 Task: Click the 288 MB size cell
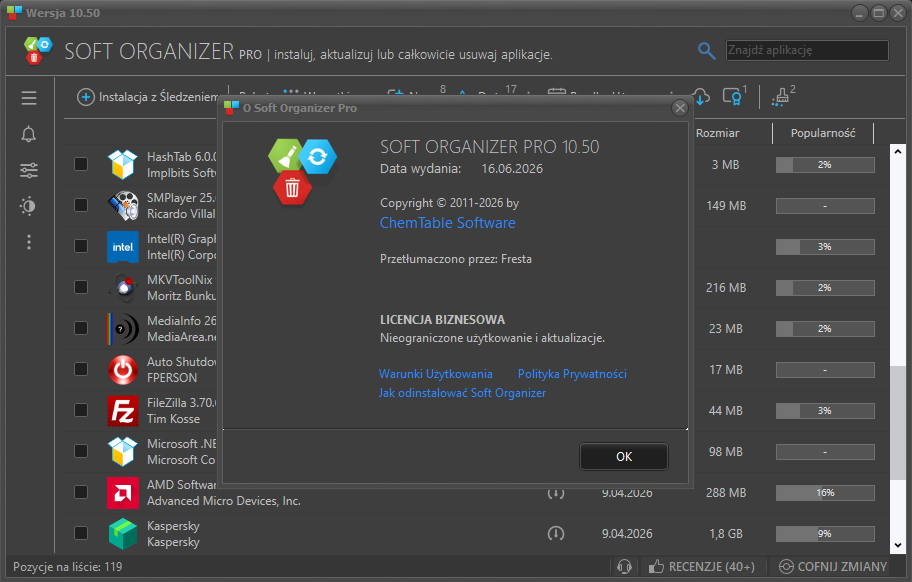[726, 492]
